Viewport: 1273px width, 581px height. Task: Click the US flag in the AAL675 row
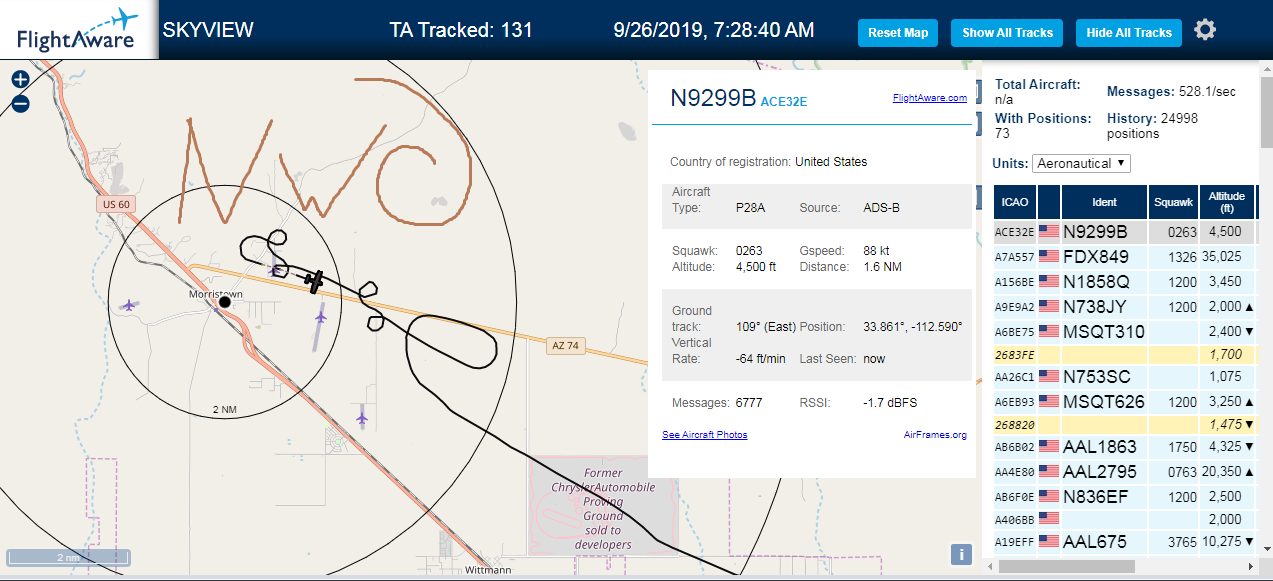(x=1049, y=542)
